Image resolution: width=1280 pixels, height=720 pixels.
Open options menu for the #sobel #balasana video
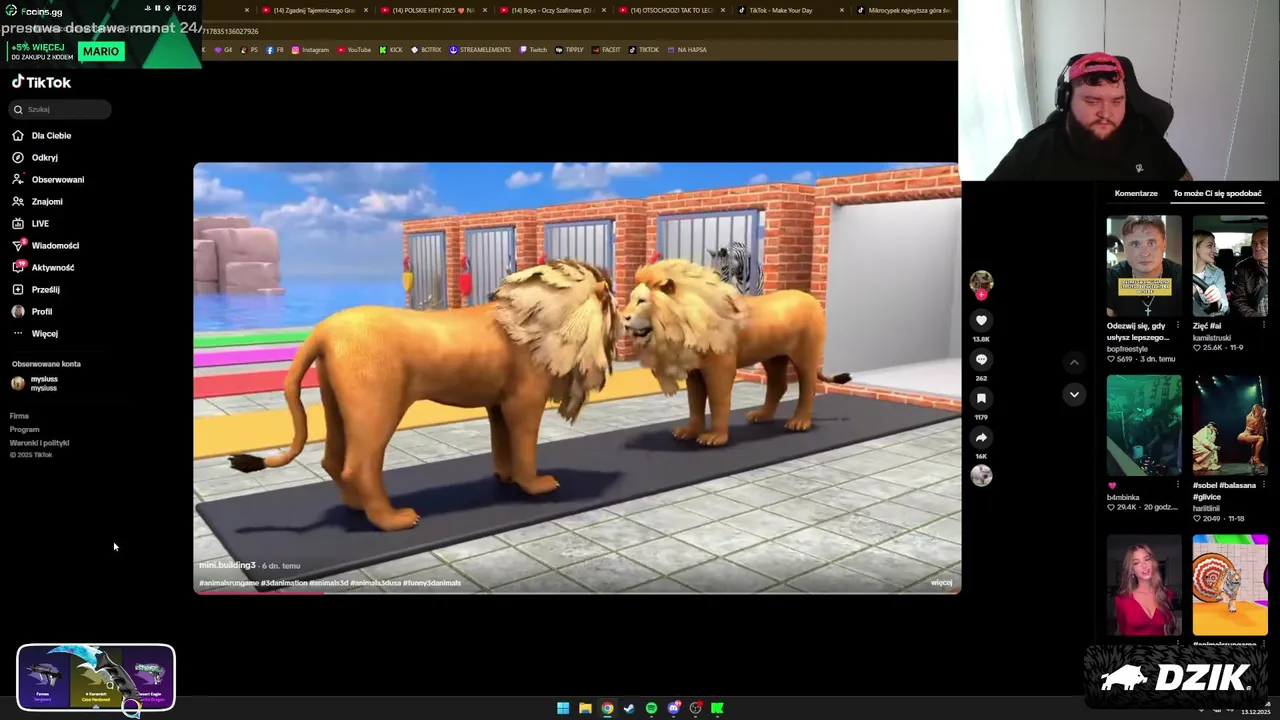(x=1264, y=485)
